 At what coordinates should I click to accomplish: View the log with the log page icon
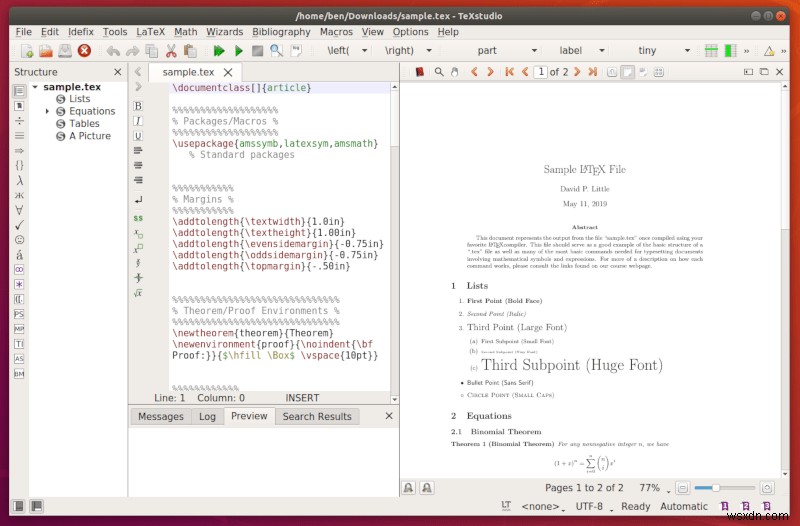point(296,51)
